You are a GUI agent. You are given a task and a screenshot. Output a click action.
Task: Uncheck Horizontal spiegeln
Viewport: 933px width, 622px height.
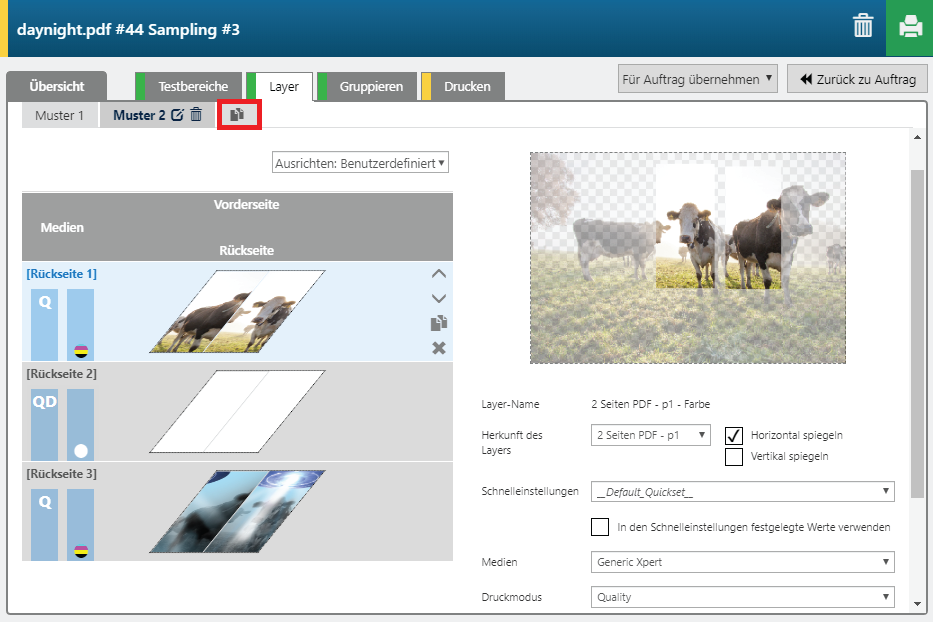click(733, 435)
